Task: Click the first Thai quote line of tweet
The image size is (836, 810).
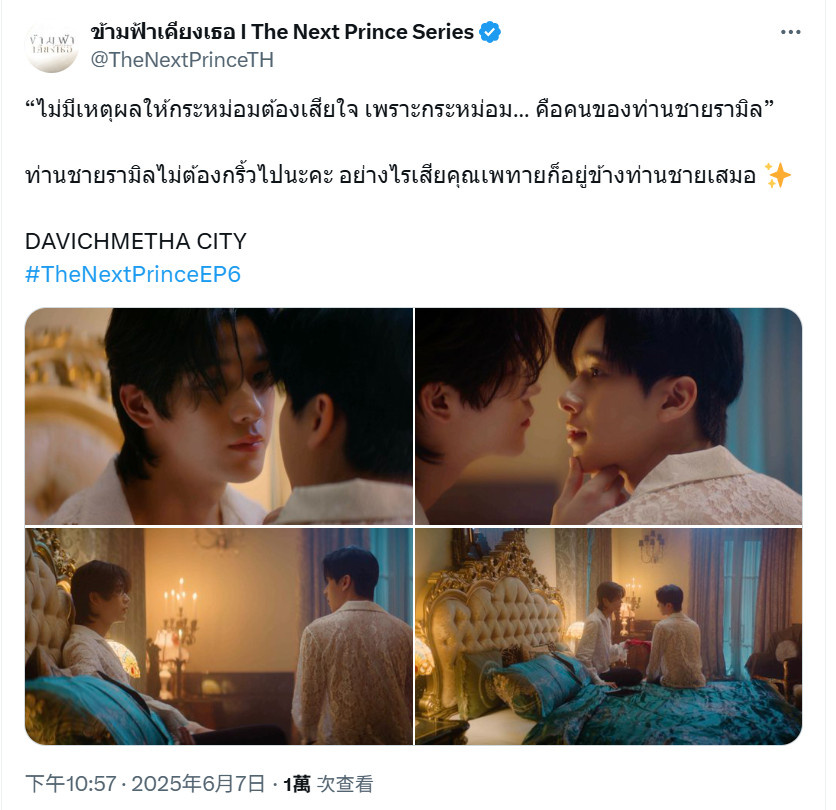Action: point(399,110)
